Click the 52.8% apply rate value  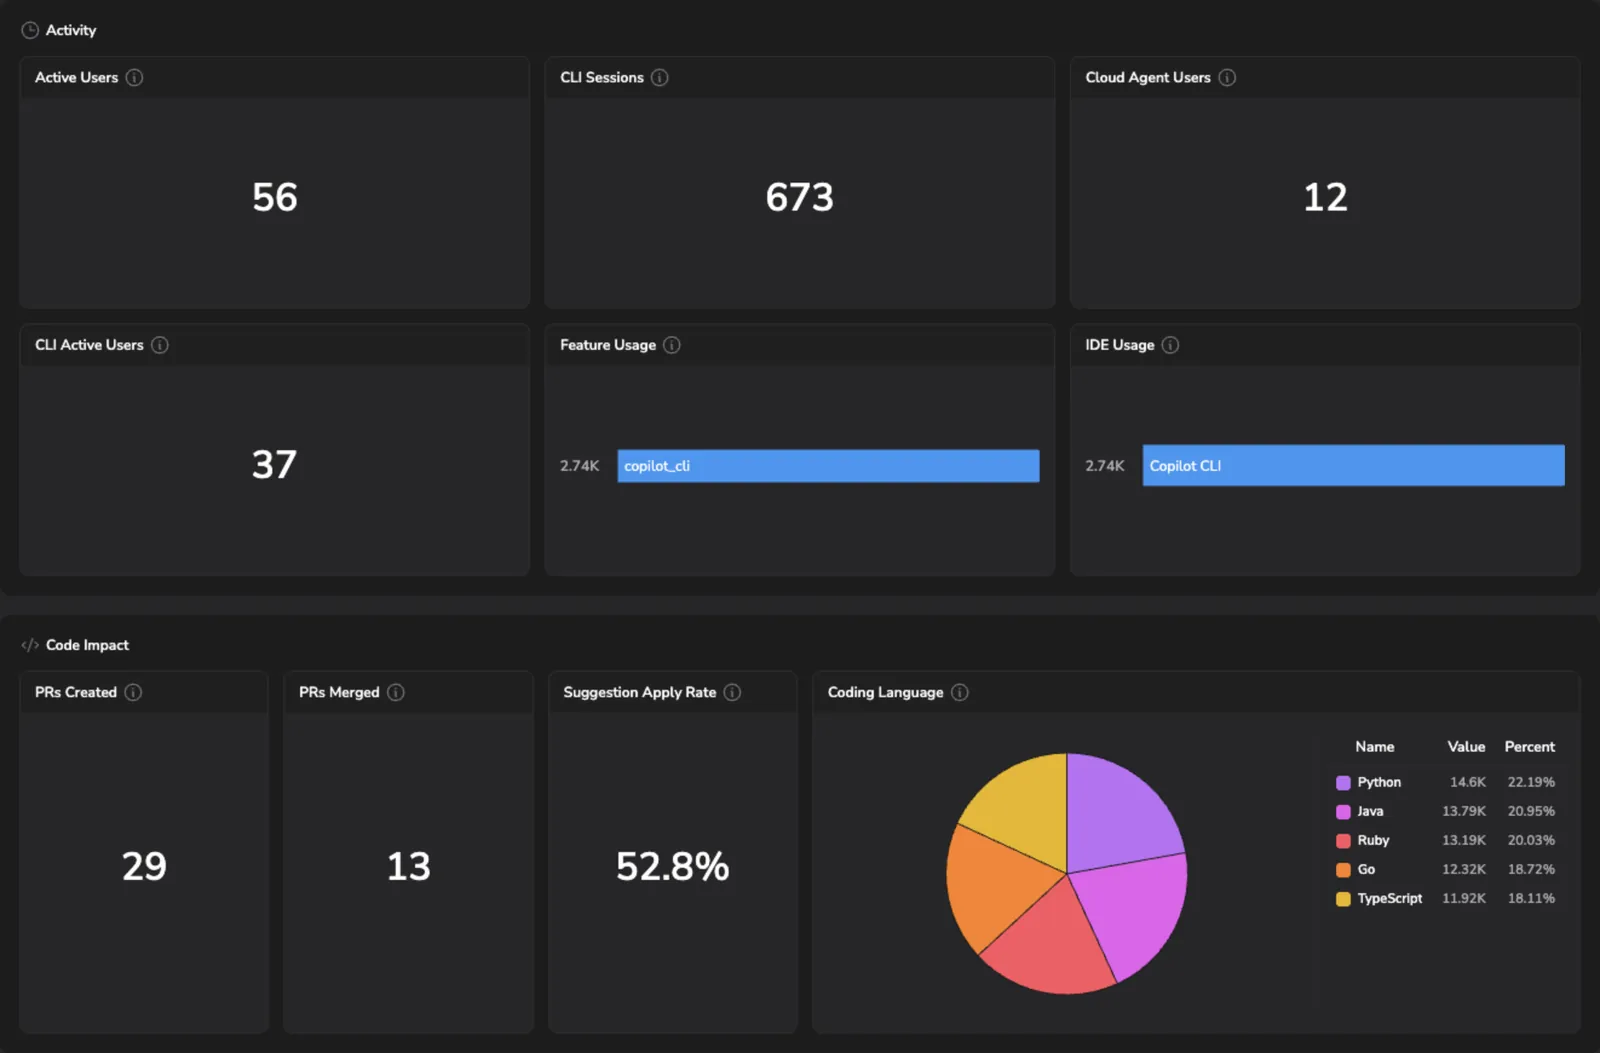(673, 866)
